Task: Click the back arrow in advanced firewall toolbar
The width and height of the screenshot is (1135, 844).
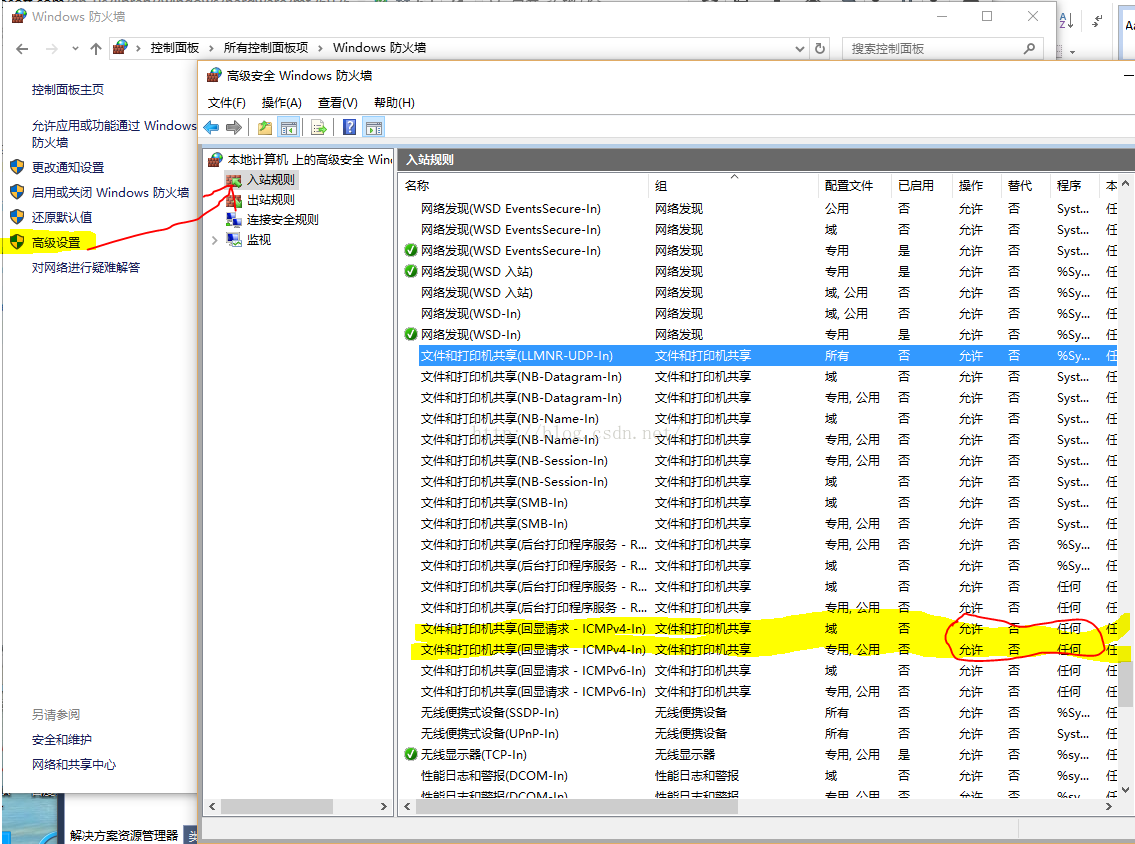Action: (x=211, y=128)
